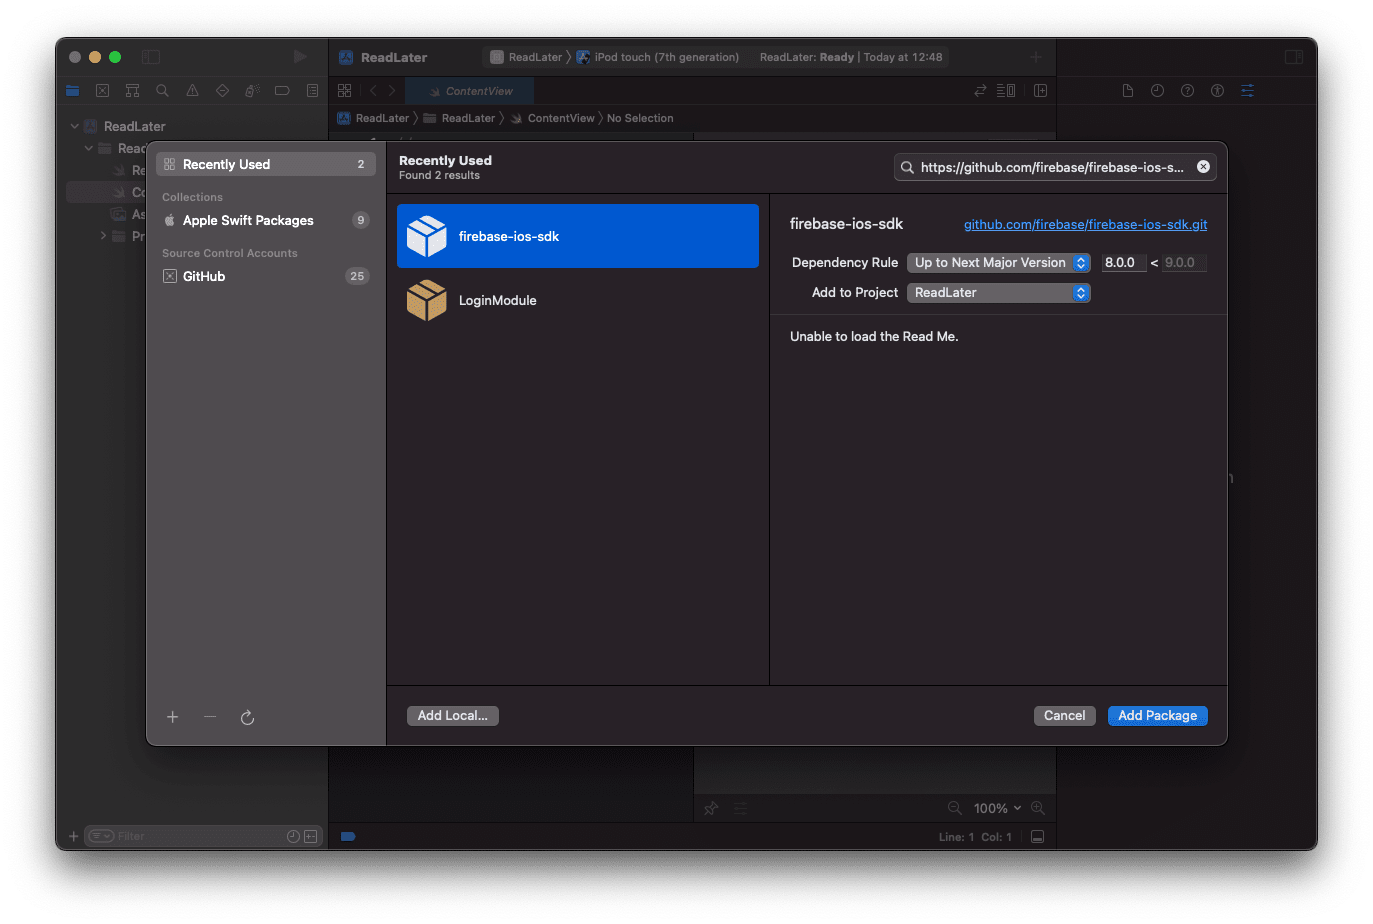Open the editor options lines icon
Viewport: 1373px width, 924px height.
point(1006,91)
